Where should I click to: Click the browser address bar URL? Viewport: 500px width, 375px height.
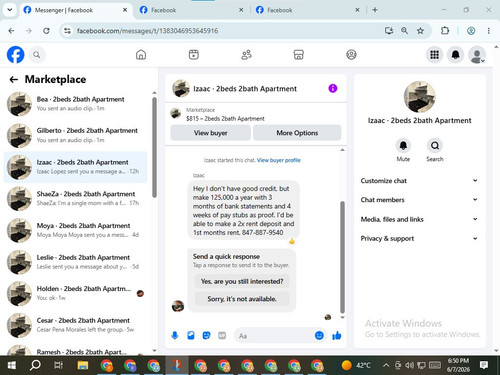coord(147,31)
